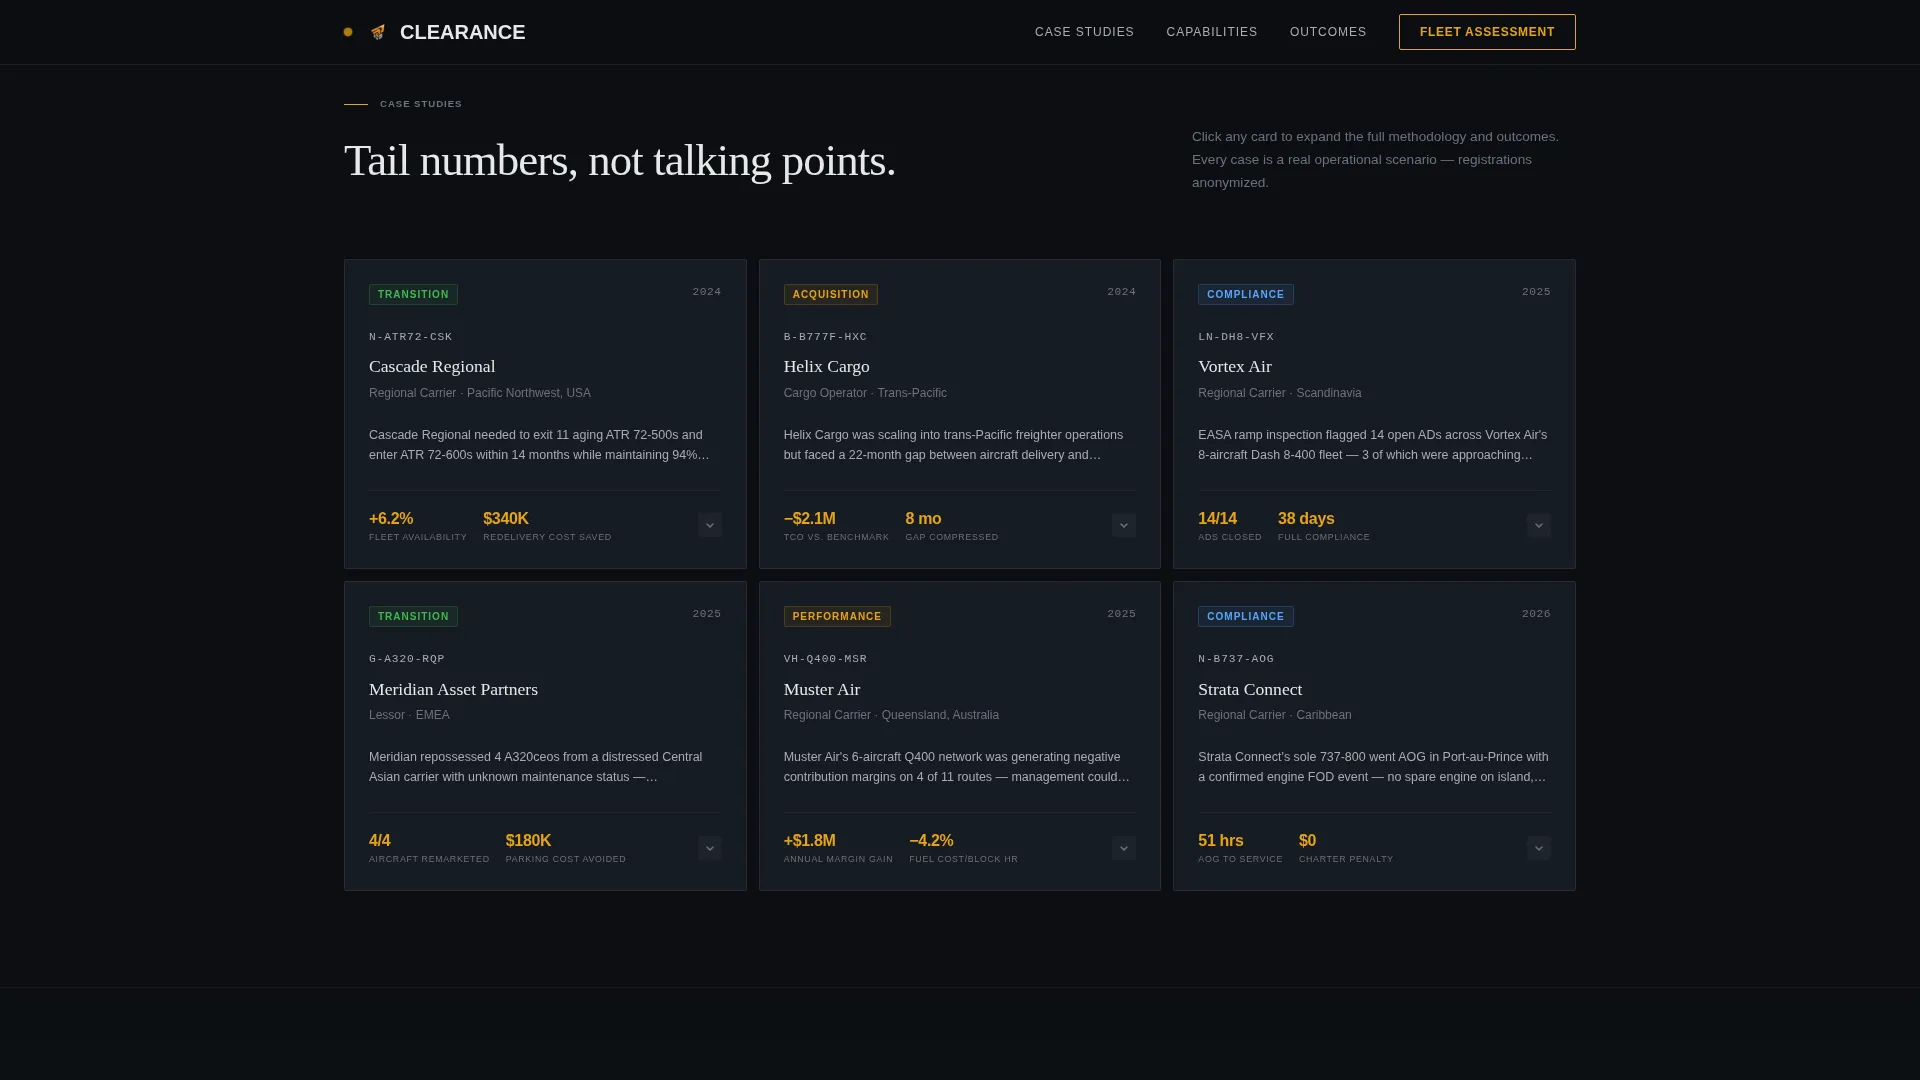Click the Clearance rocket logo icon
1920x1080 pixels.
(378, 32)
